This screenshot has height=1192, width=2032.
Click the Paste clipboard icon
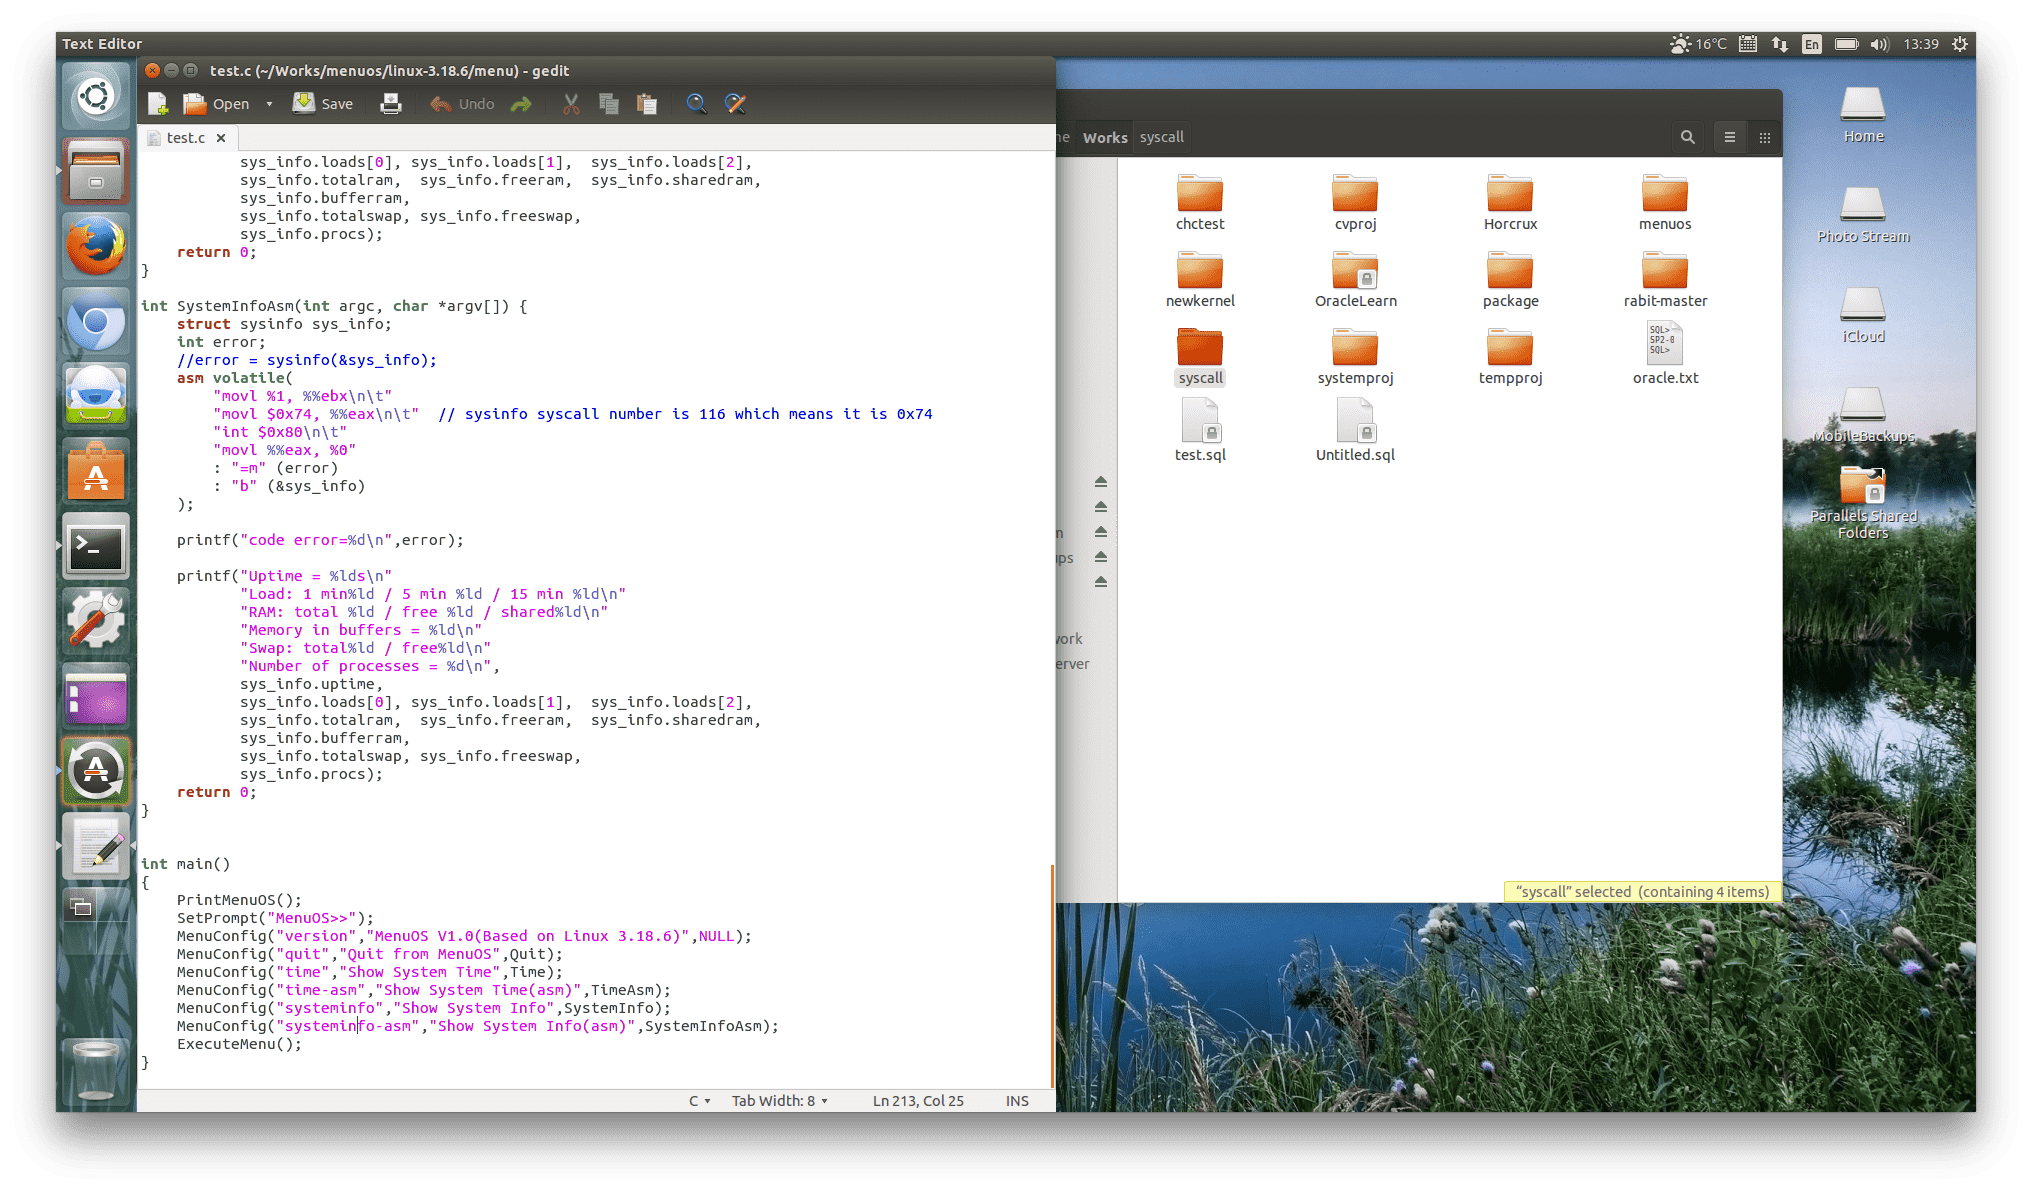tap(647, 104)
